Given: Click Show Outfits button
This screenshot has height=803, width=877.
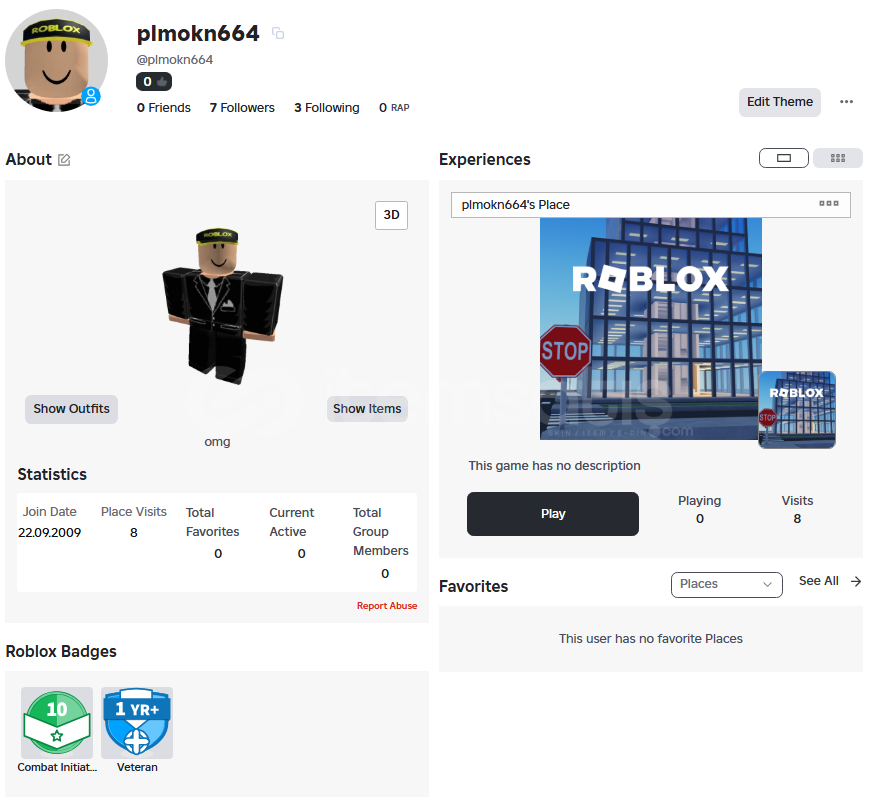Looking at the screenshot, I should pyautogui.click(x=72, y=409).
